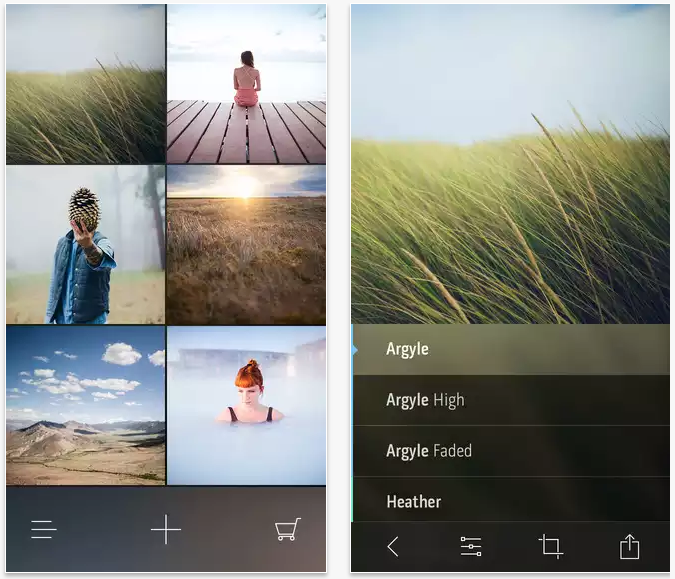Viewport: 675px width, 579px height.
Task: Select the pinecone portrait photo
Action: [85, 245]
